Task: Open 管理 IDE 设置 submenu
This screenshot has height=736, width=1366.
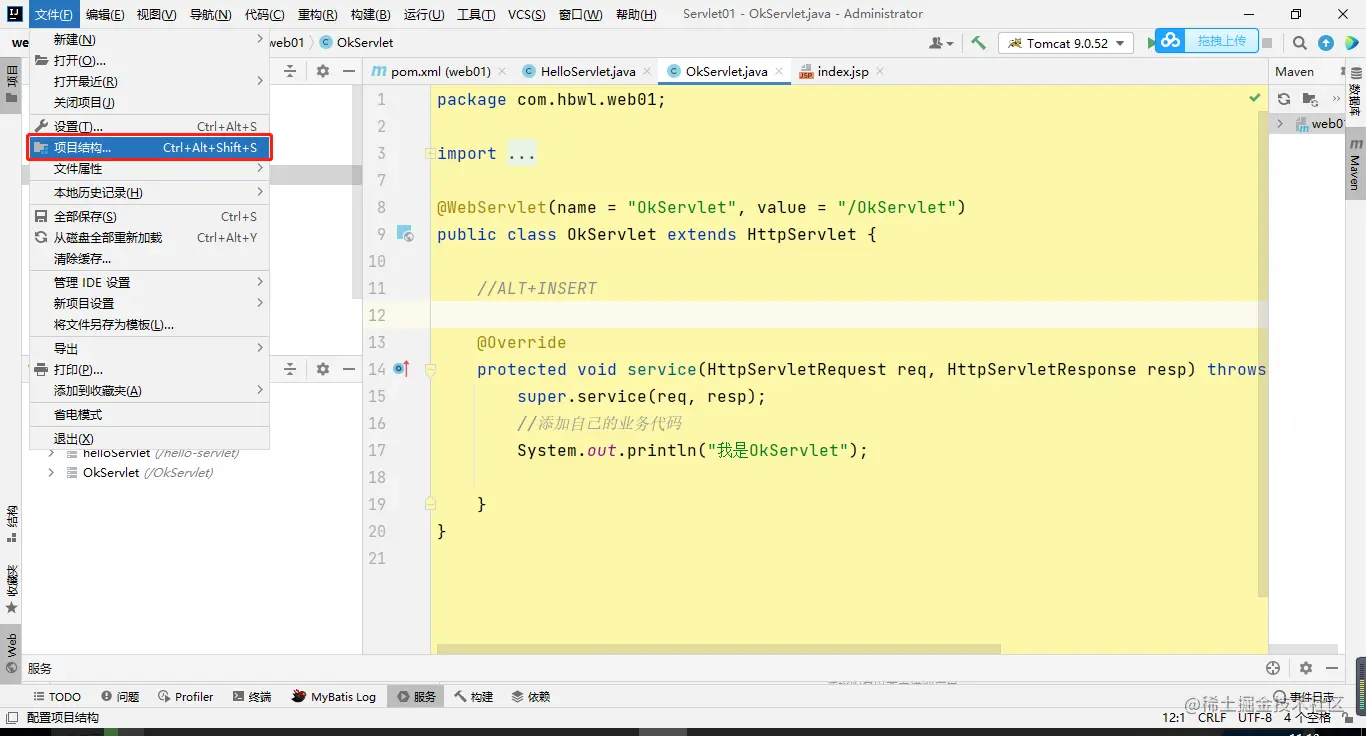Action: pos(148,282)
